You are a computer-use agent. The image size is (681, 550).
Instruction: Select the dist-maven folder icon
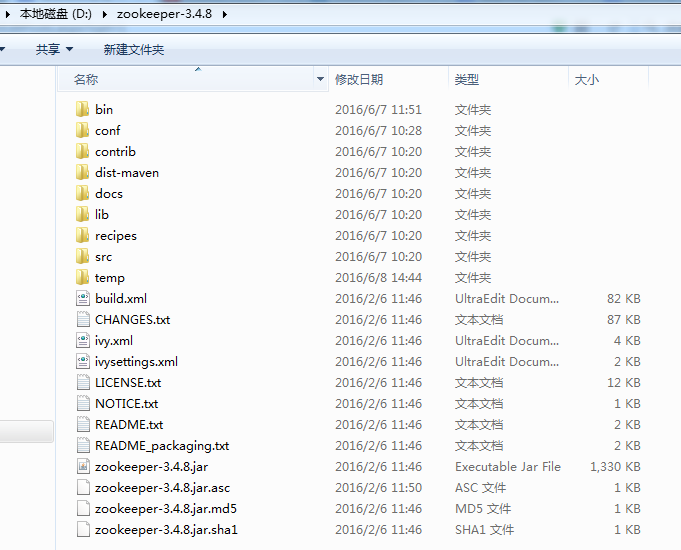83,172
